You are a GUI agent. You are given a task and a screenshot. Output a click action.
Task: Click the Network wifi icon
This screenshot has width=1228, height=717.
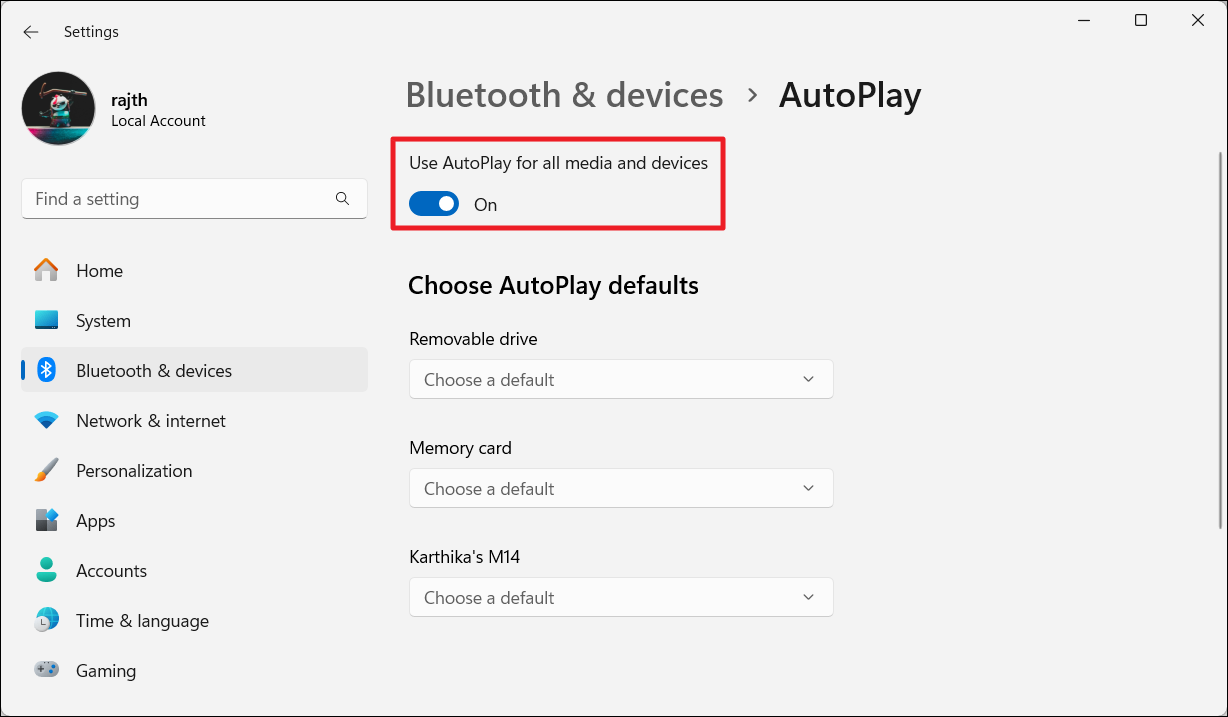click(46, 421)
